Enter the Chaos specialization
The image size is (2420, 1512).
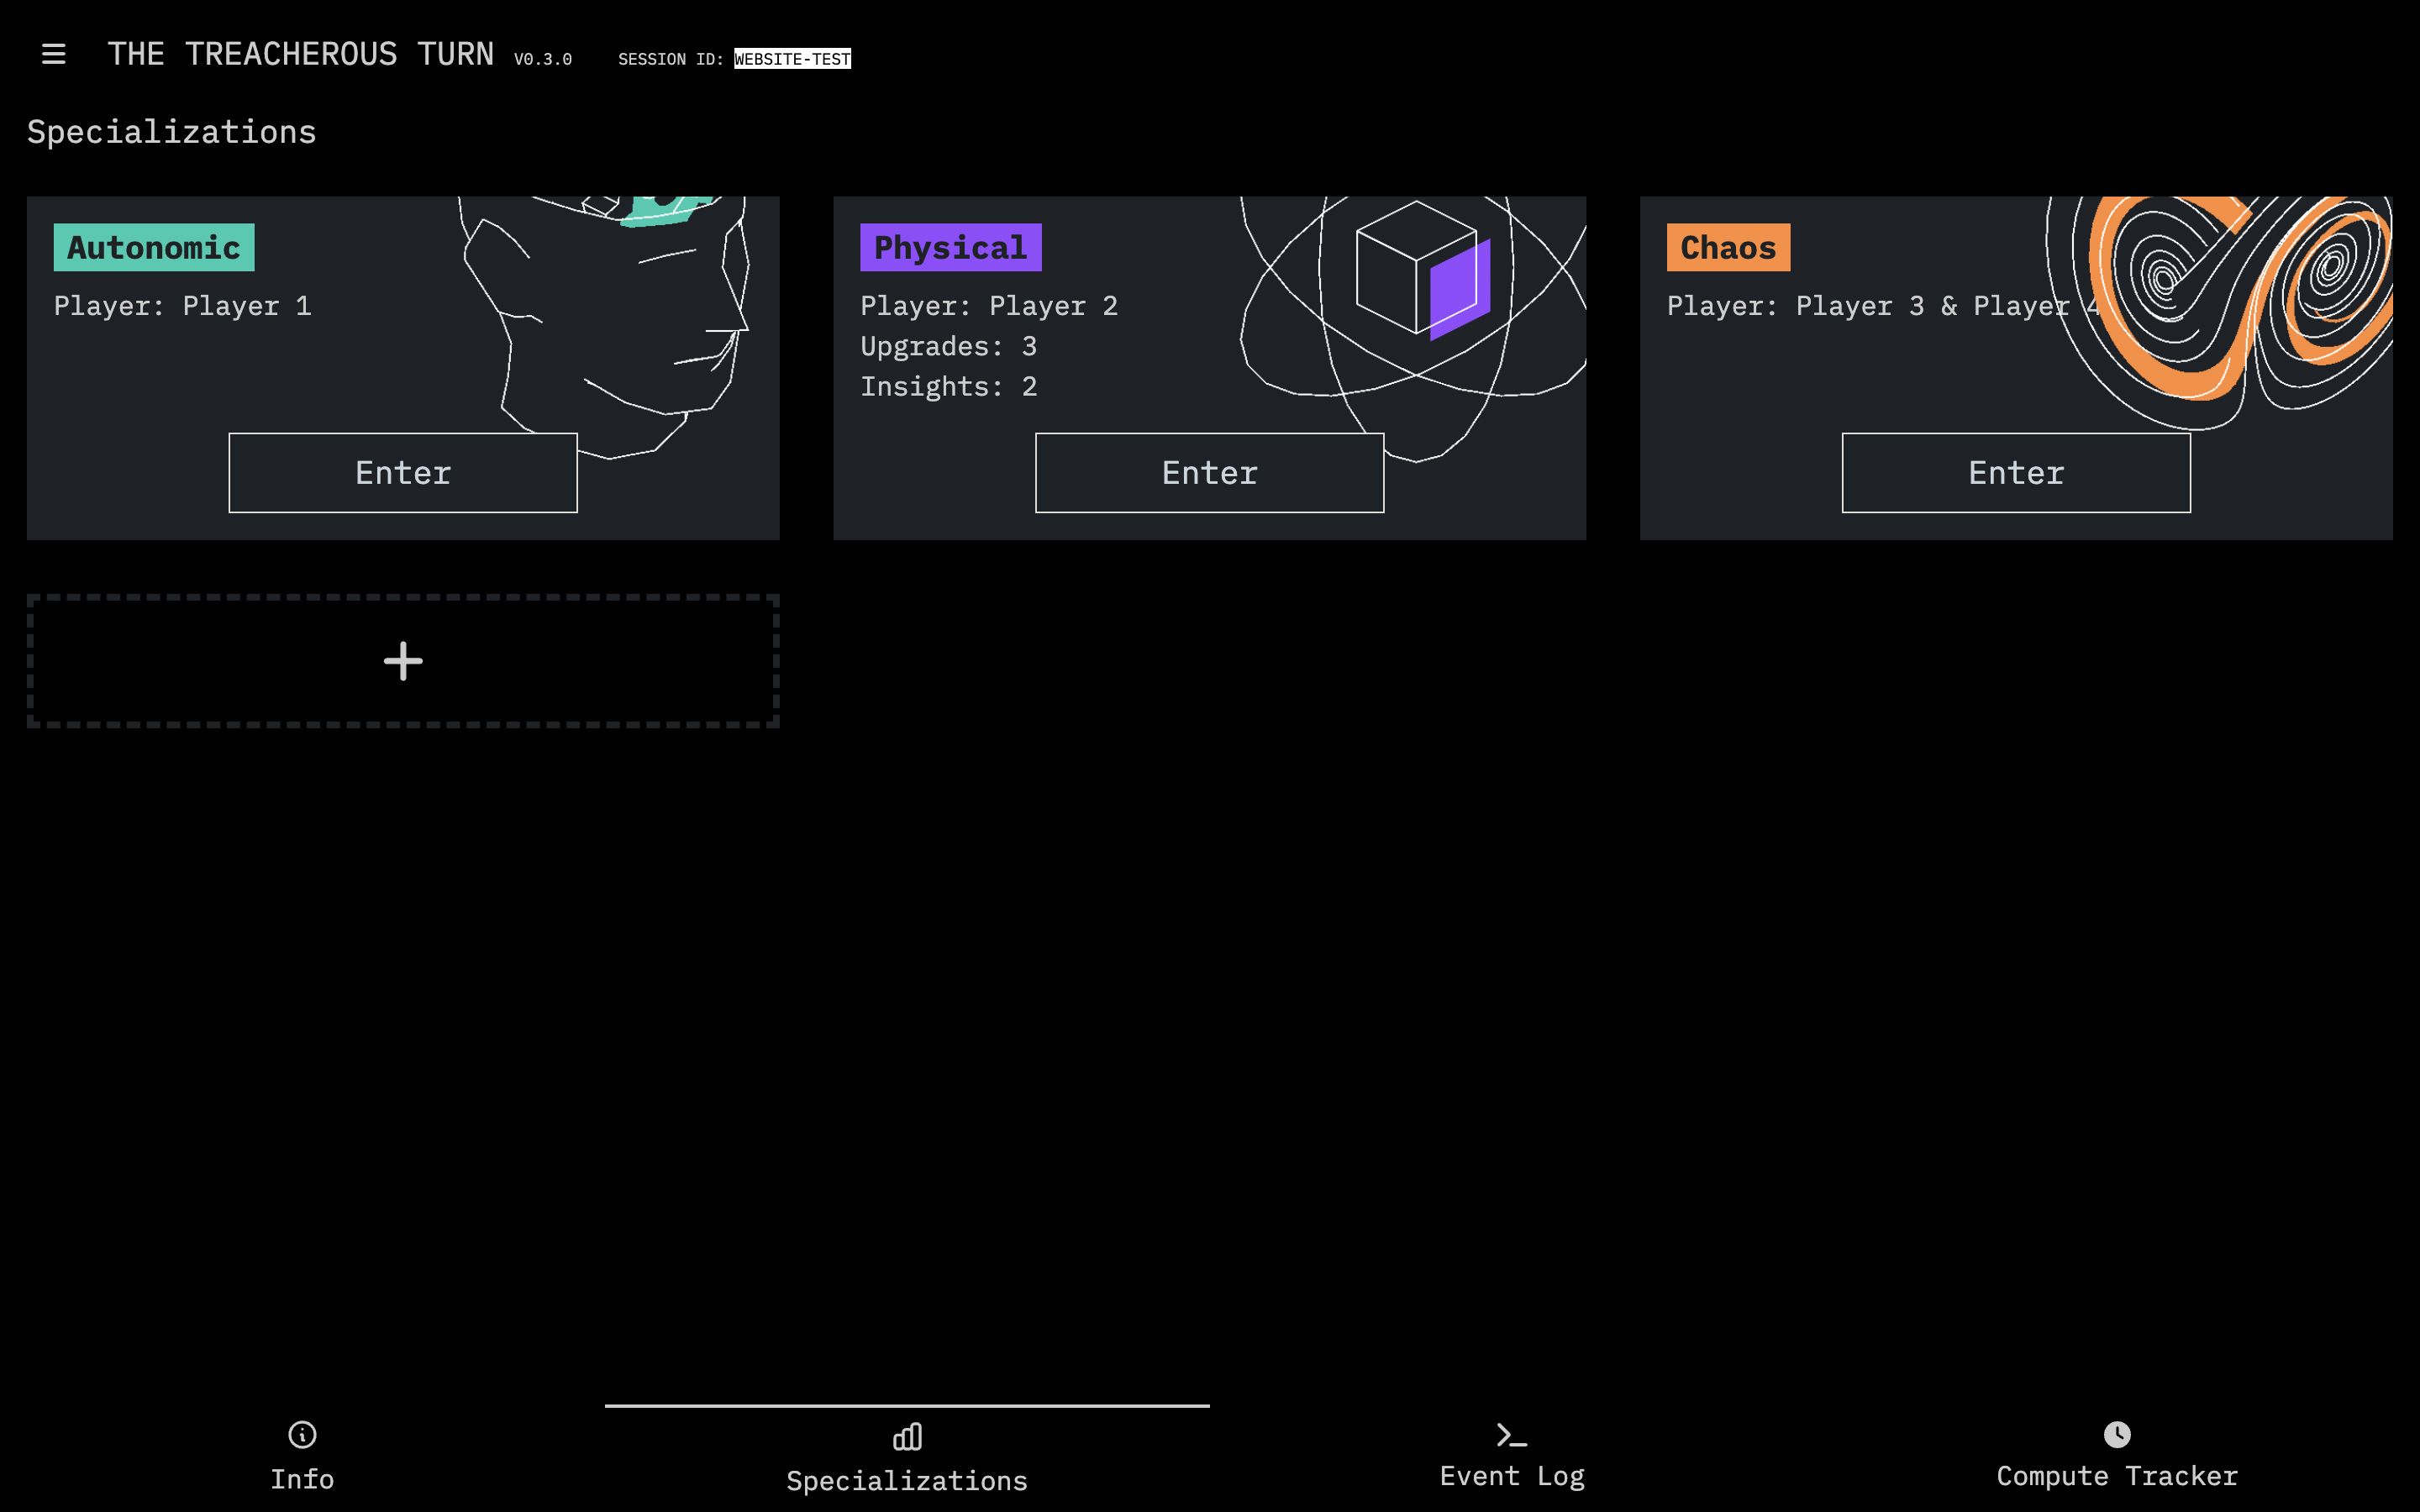click(x=2016, y=473)
